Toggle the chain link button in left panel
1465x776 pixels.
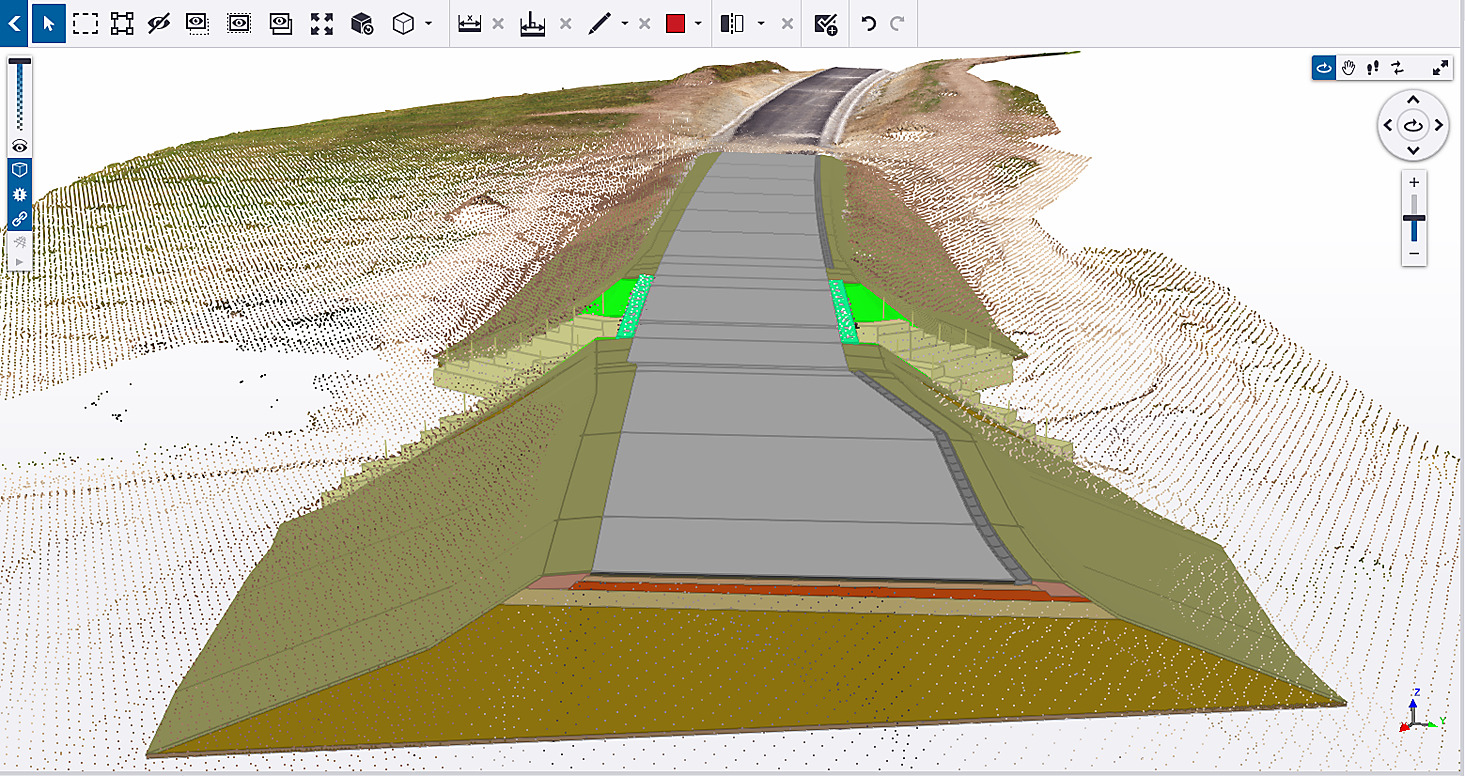20,219
